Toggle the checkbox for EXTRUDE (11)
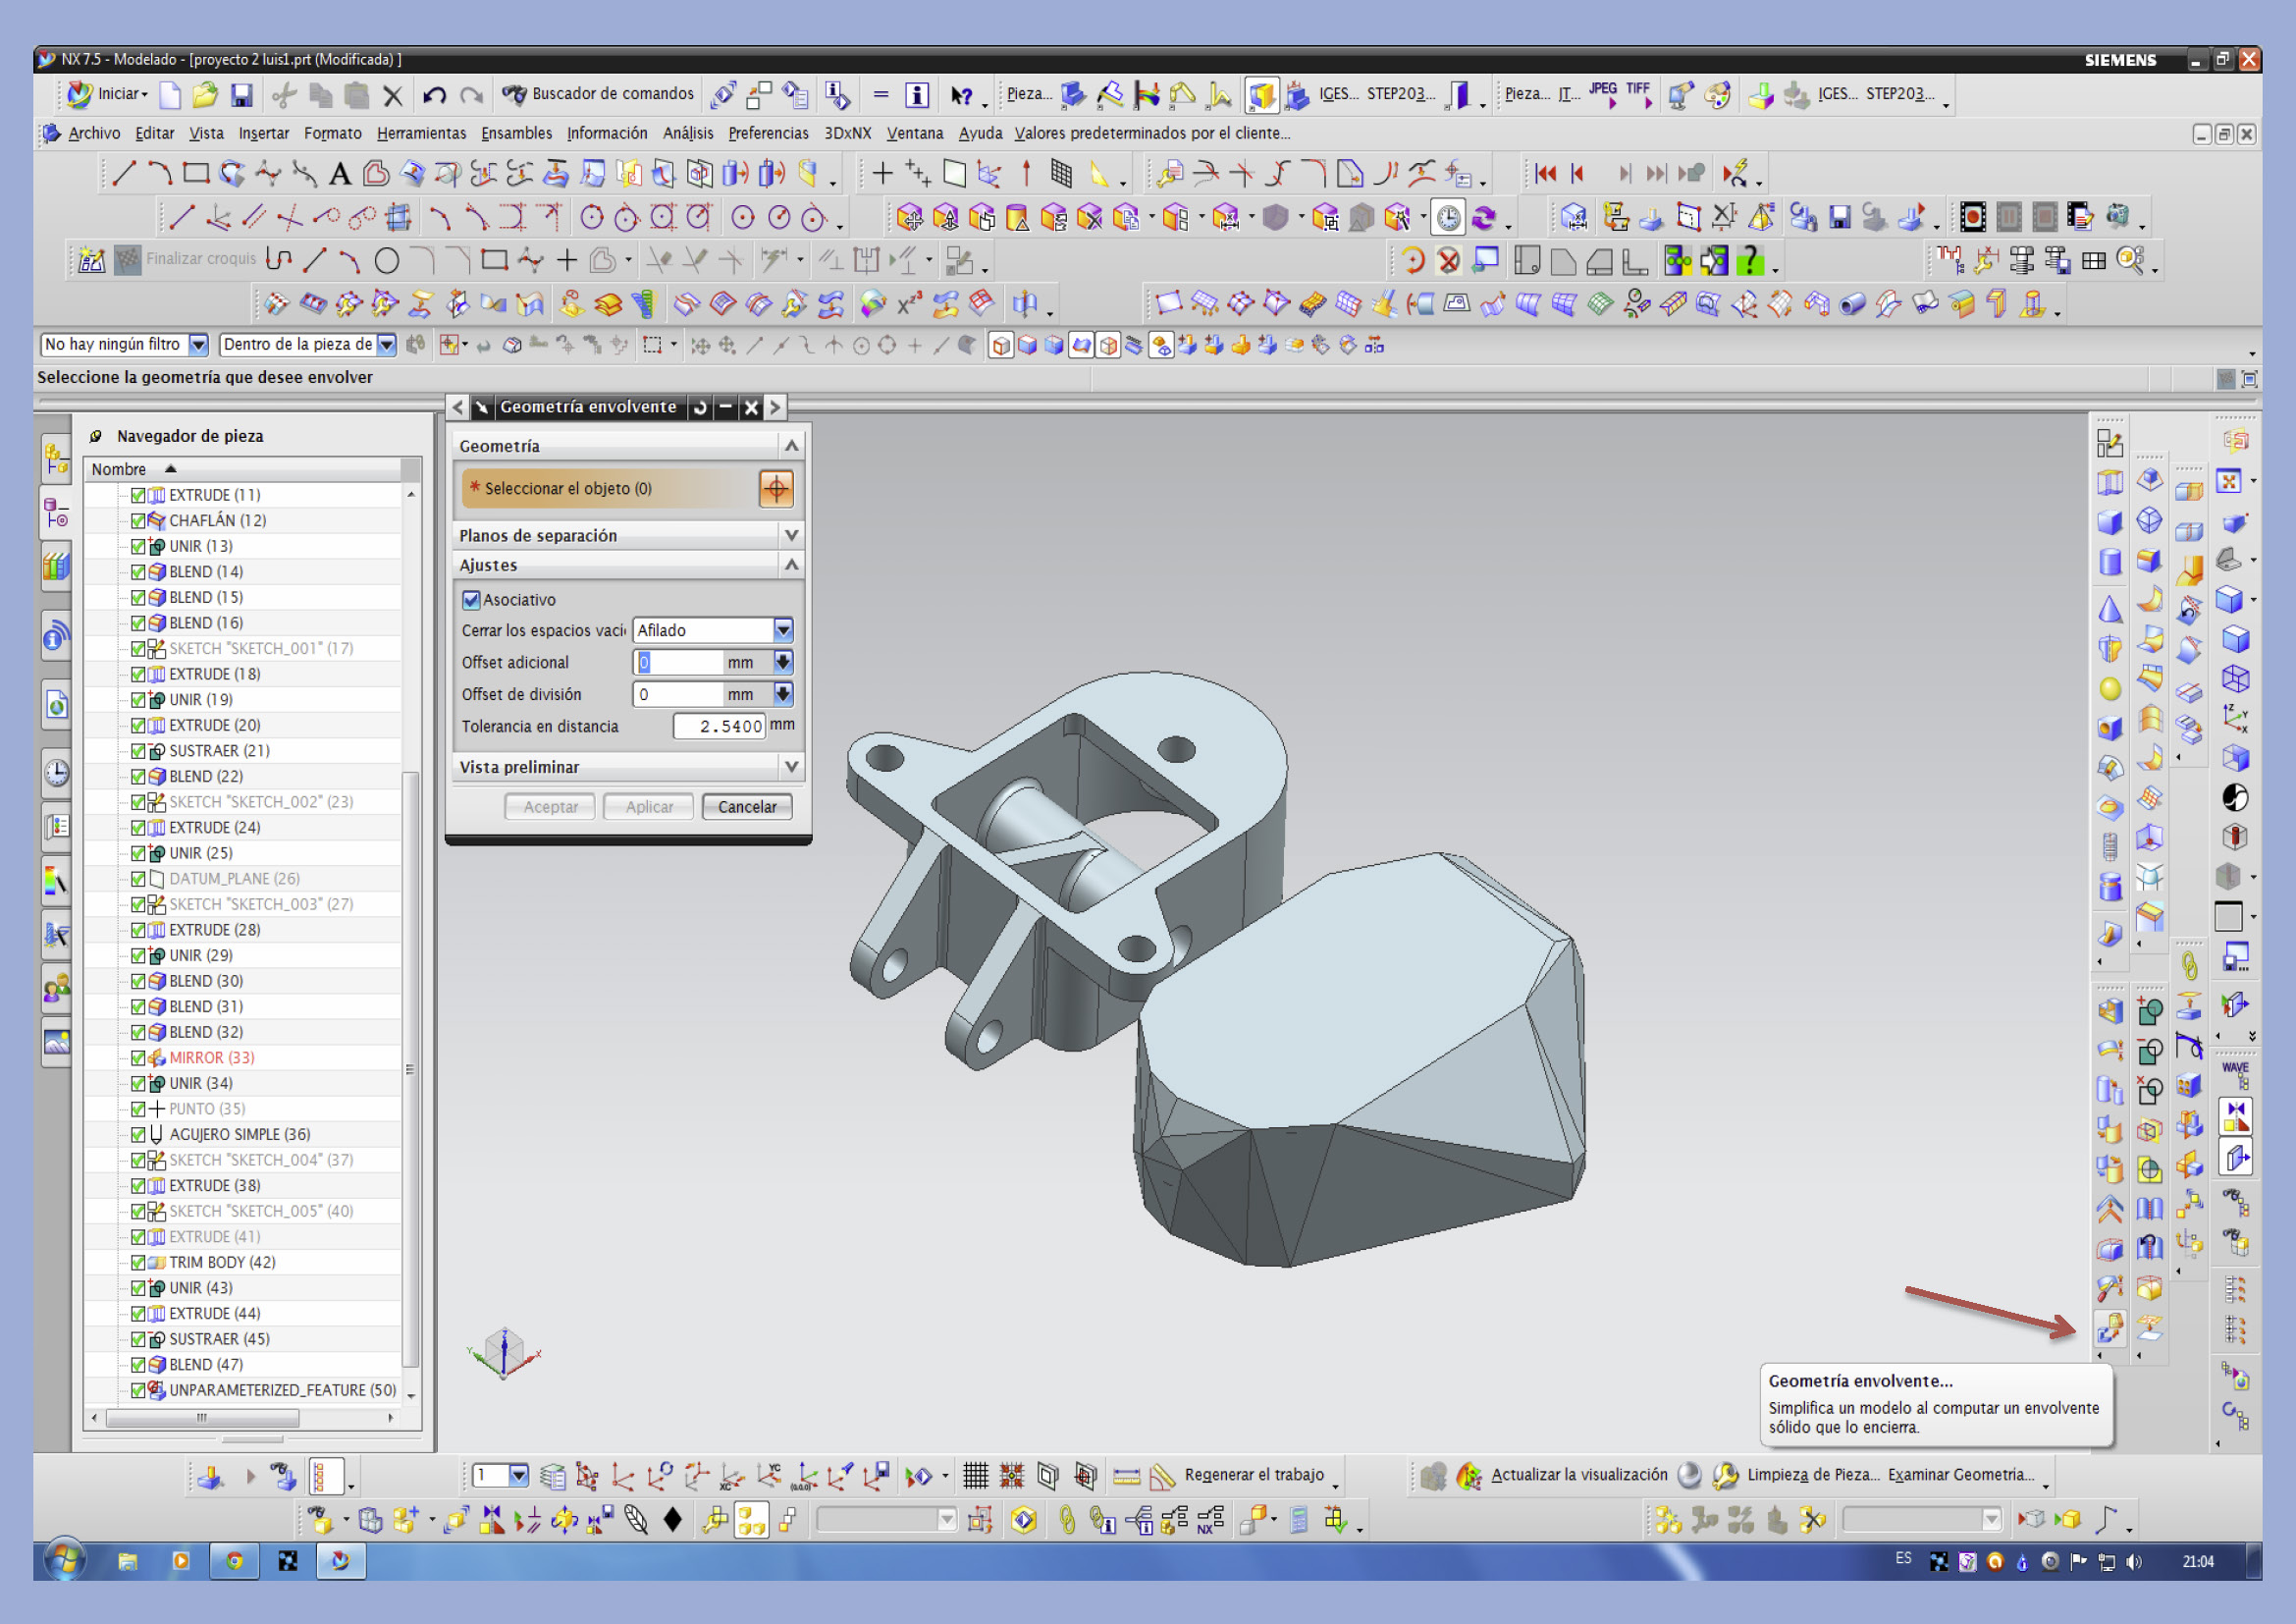 (138, 495)
